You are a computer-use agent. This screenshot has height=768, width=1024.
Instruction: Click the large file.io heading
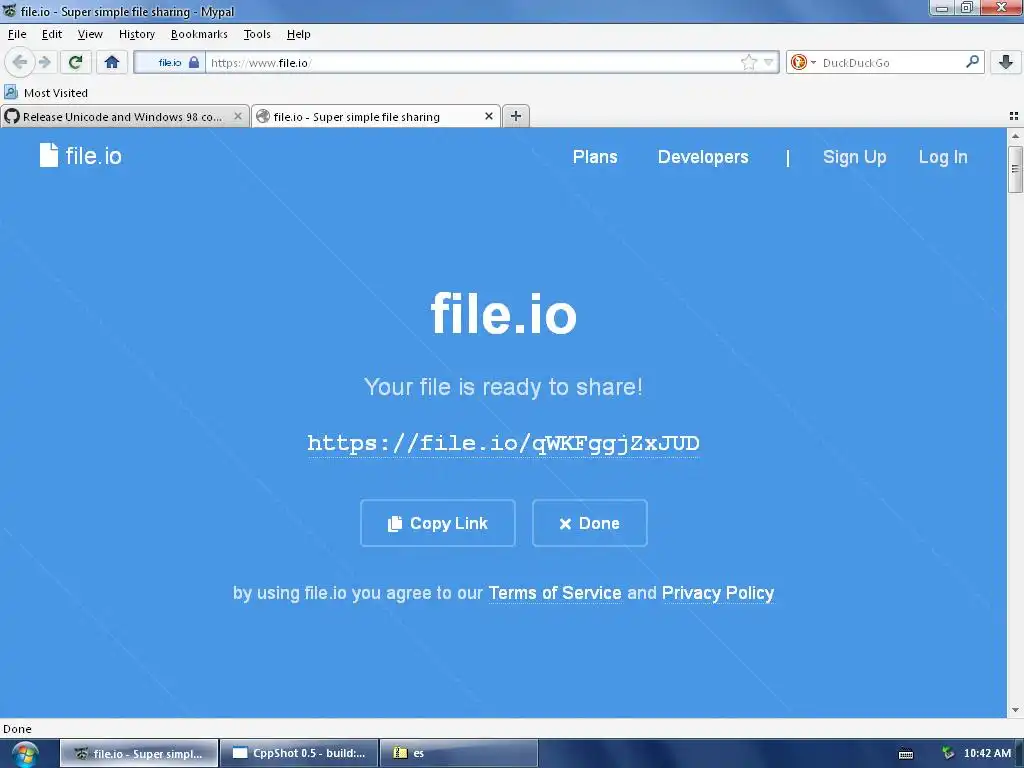[x=504, y=314]
